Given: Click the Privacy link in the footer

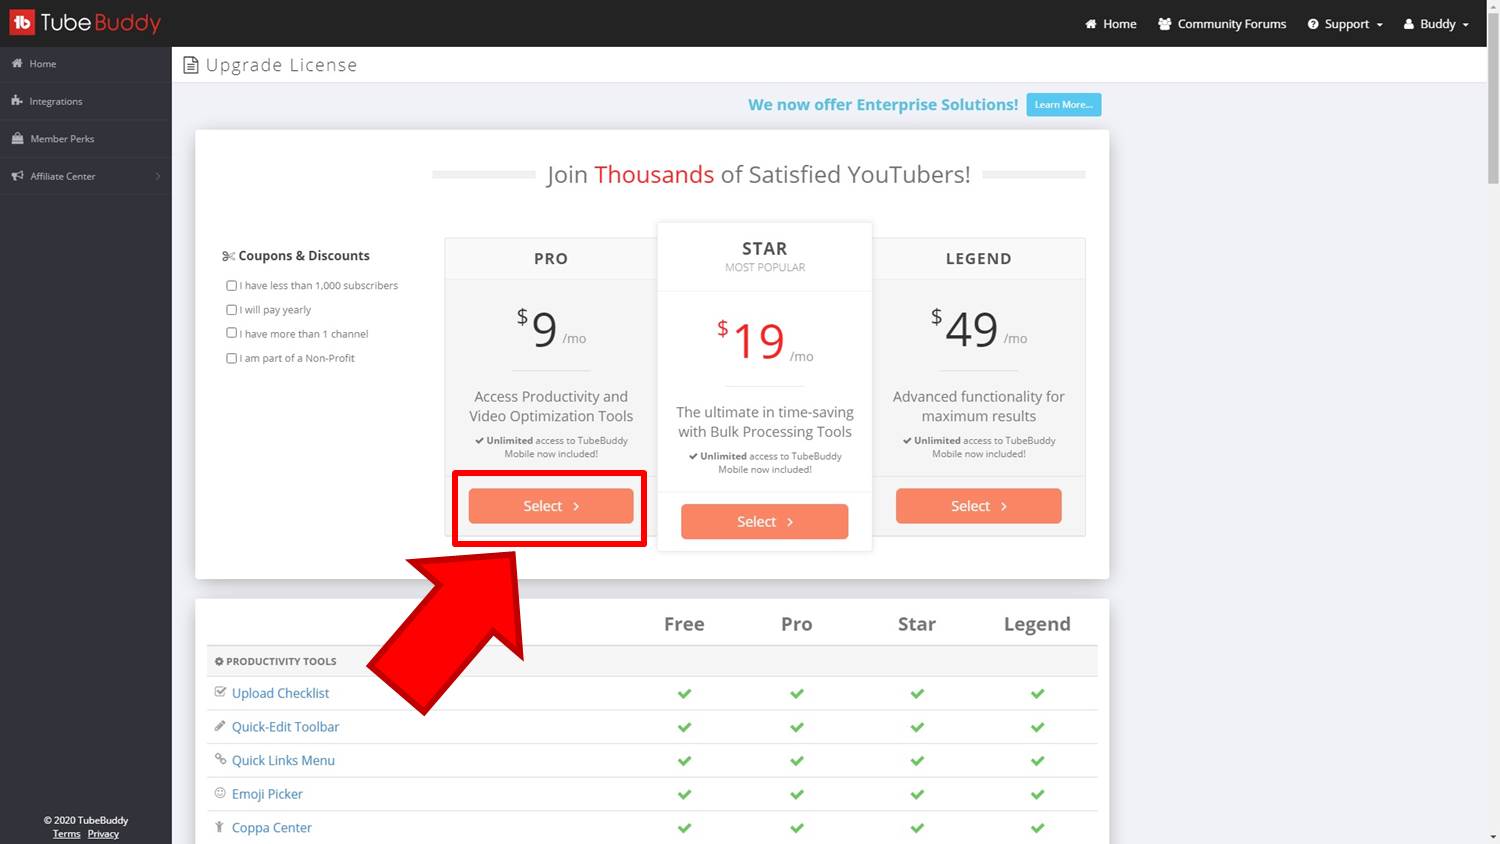Looking at the screenshot, I should (x=103, y=834).
